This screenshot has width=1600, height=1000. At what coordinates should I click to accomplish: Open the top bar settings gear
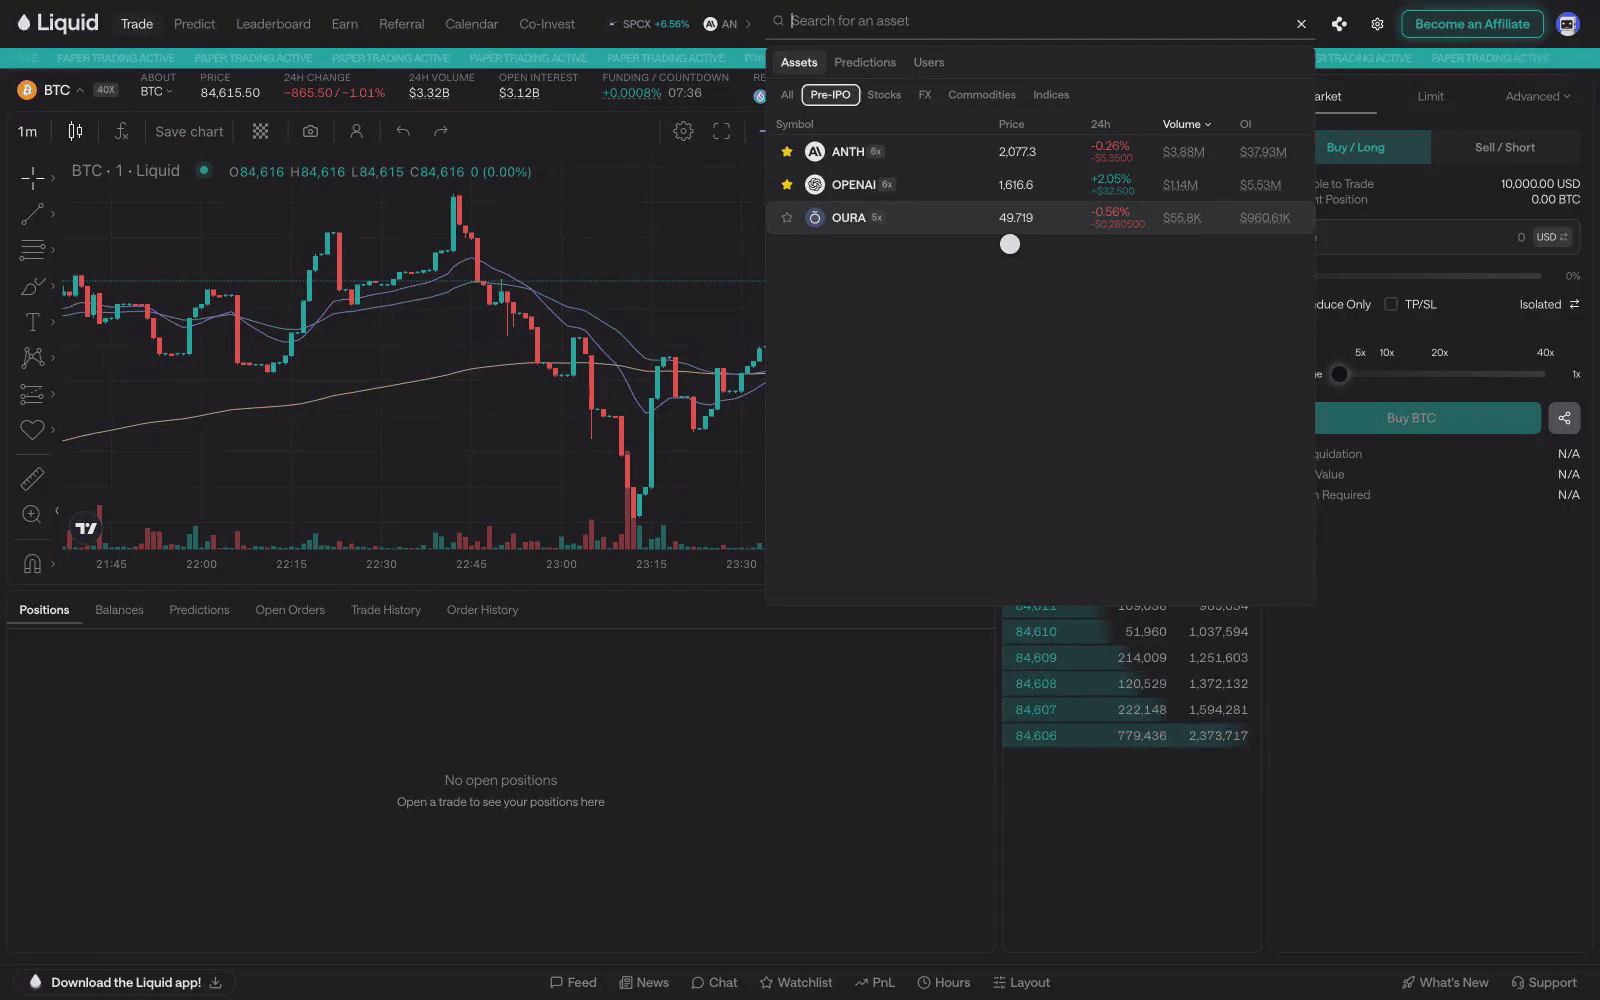pos(1377,24)
